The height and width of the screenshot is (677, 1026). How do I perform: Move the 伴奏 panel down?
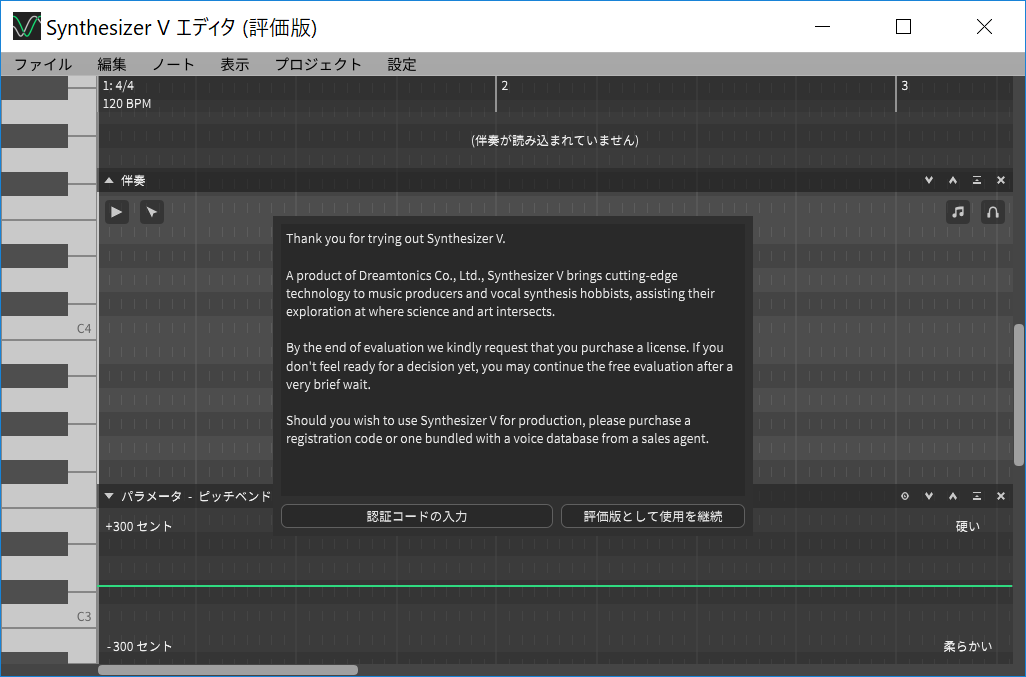[929, 180]
